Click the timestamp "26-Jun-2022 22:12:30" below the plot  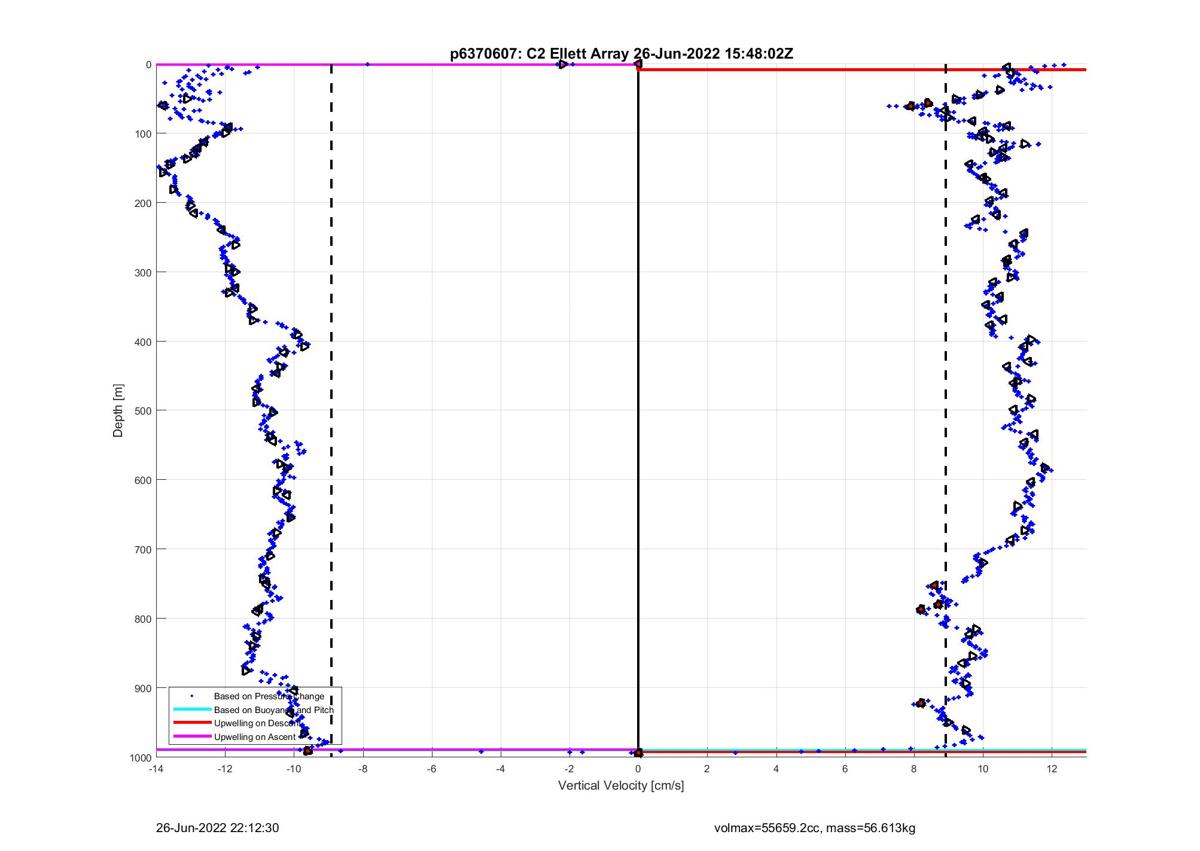(x=217, y=828)
